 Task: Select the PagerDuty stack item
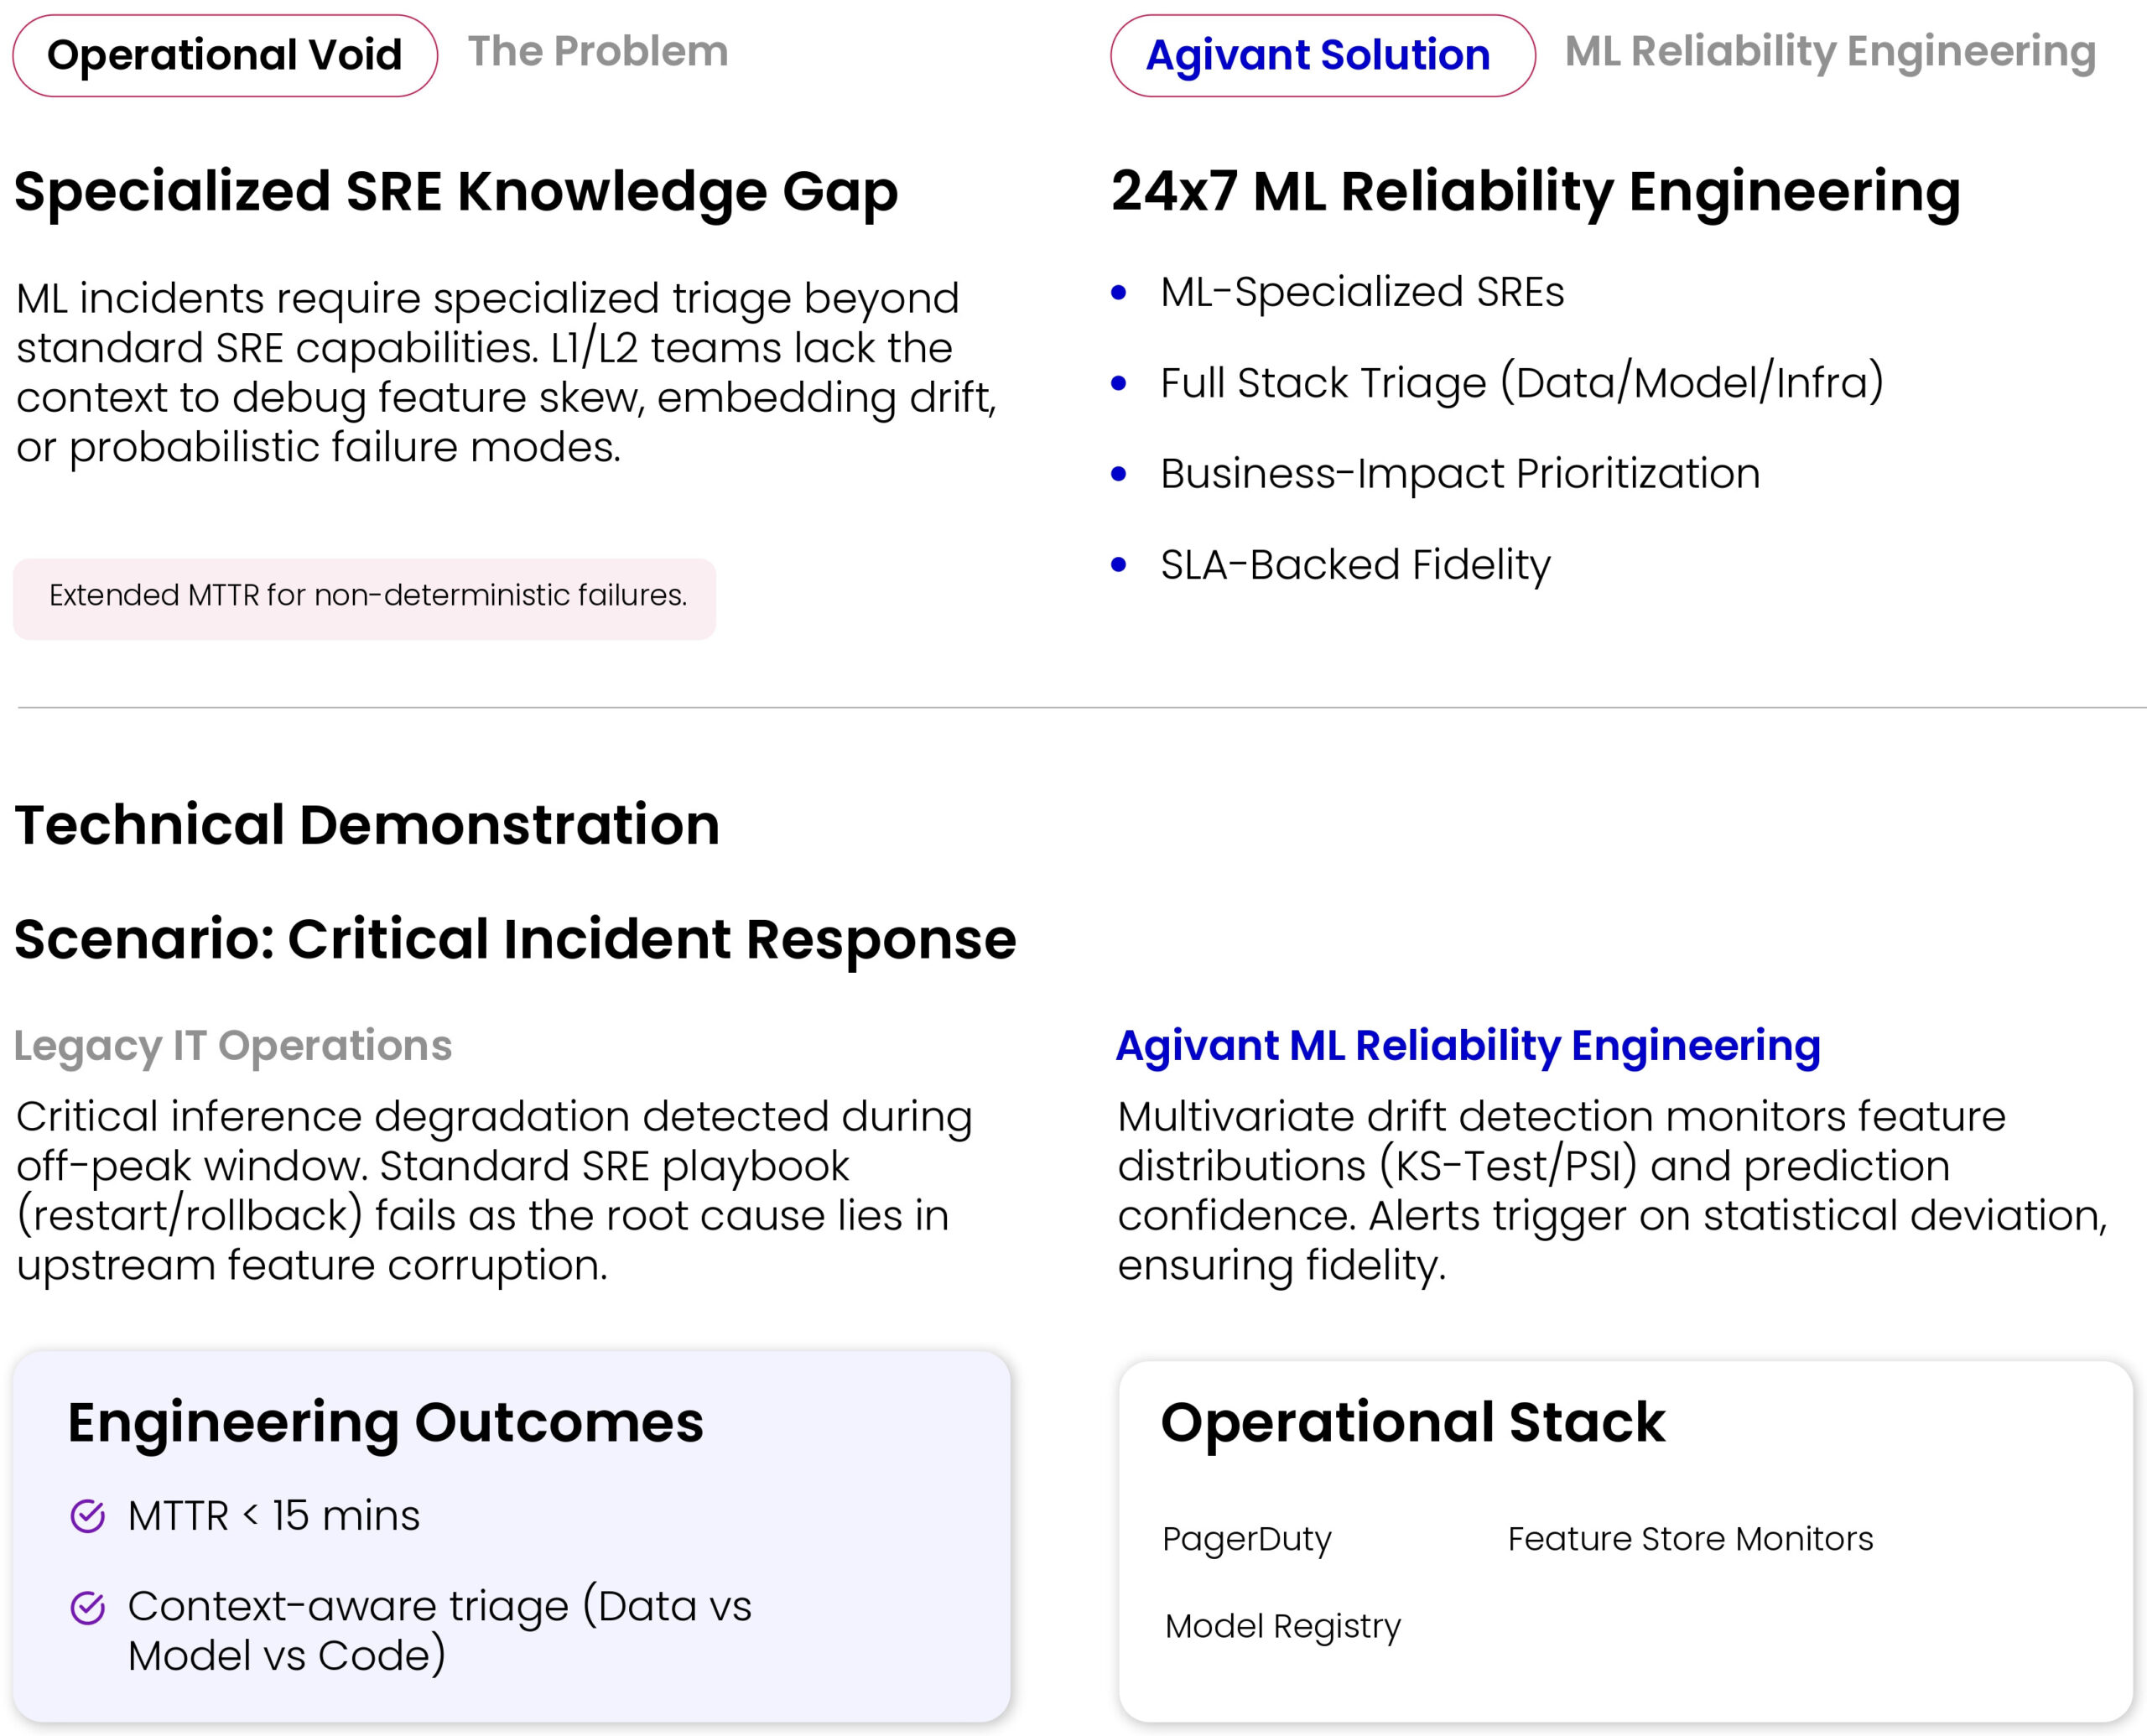1246,1539
